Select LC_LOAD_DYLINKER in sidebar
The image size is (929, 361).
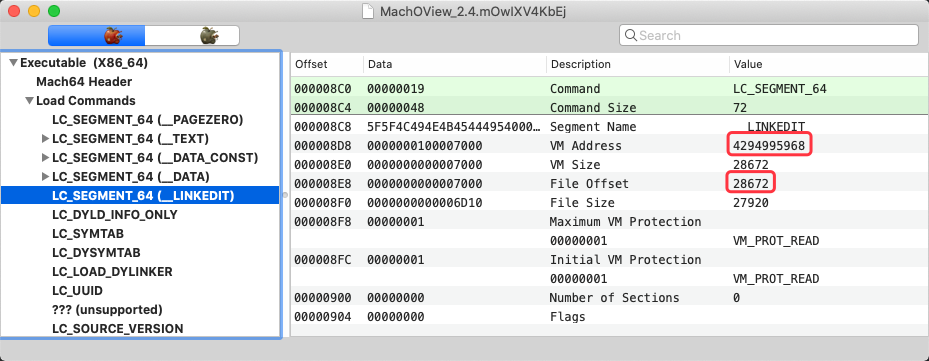click(x=112, y=271)
